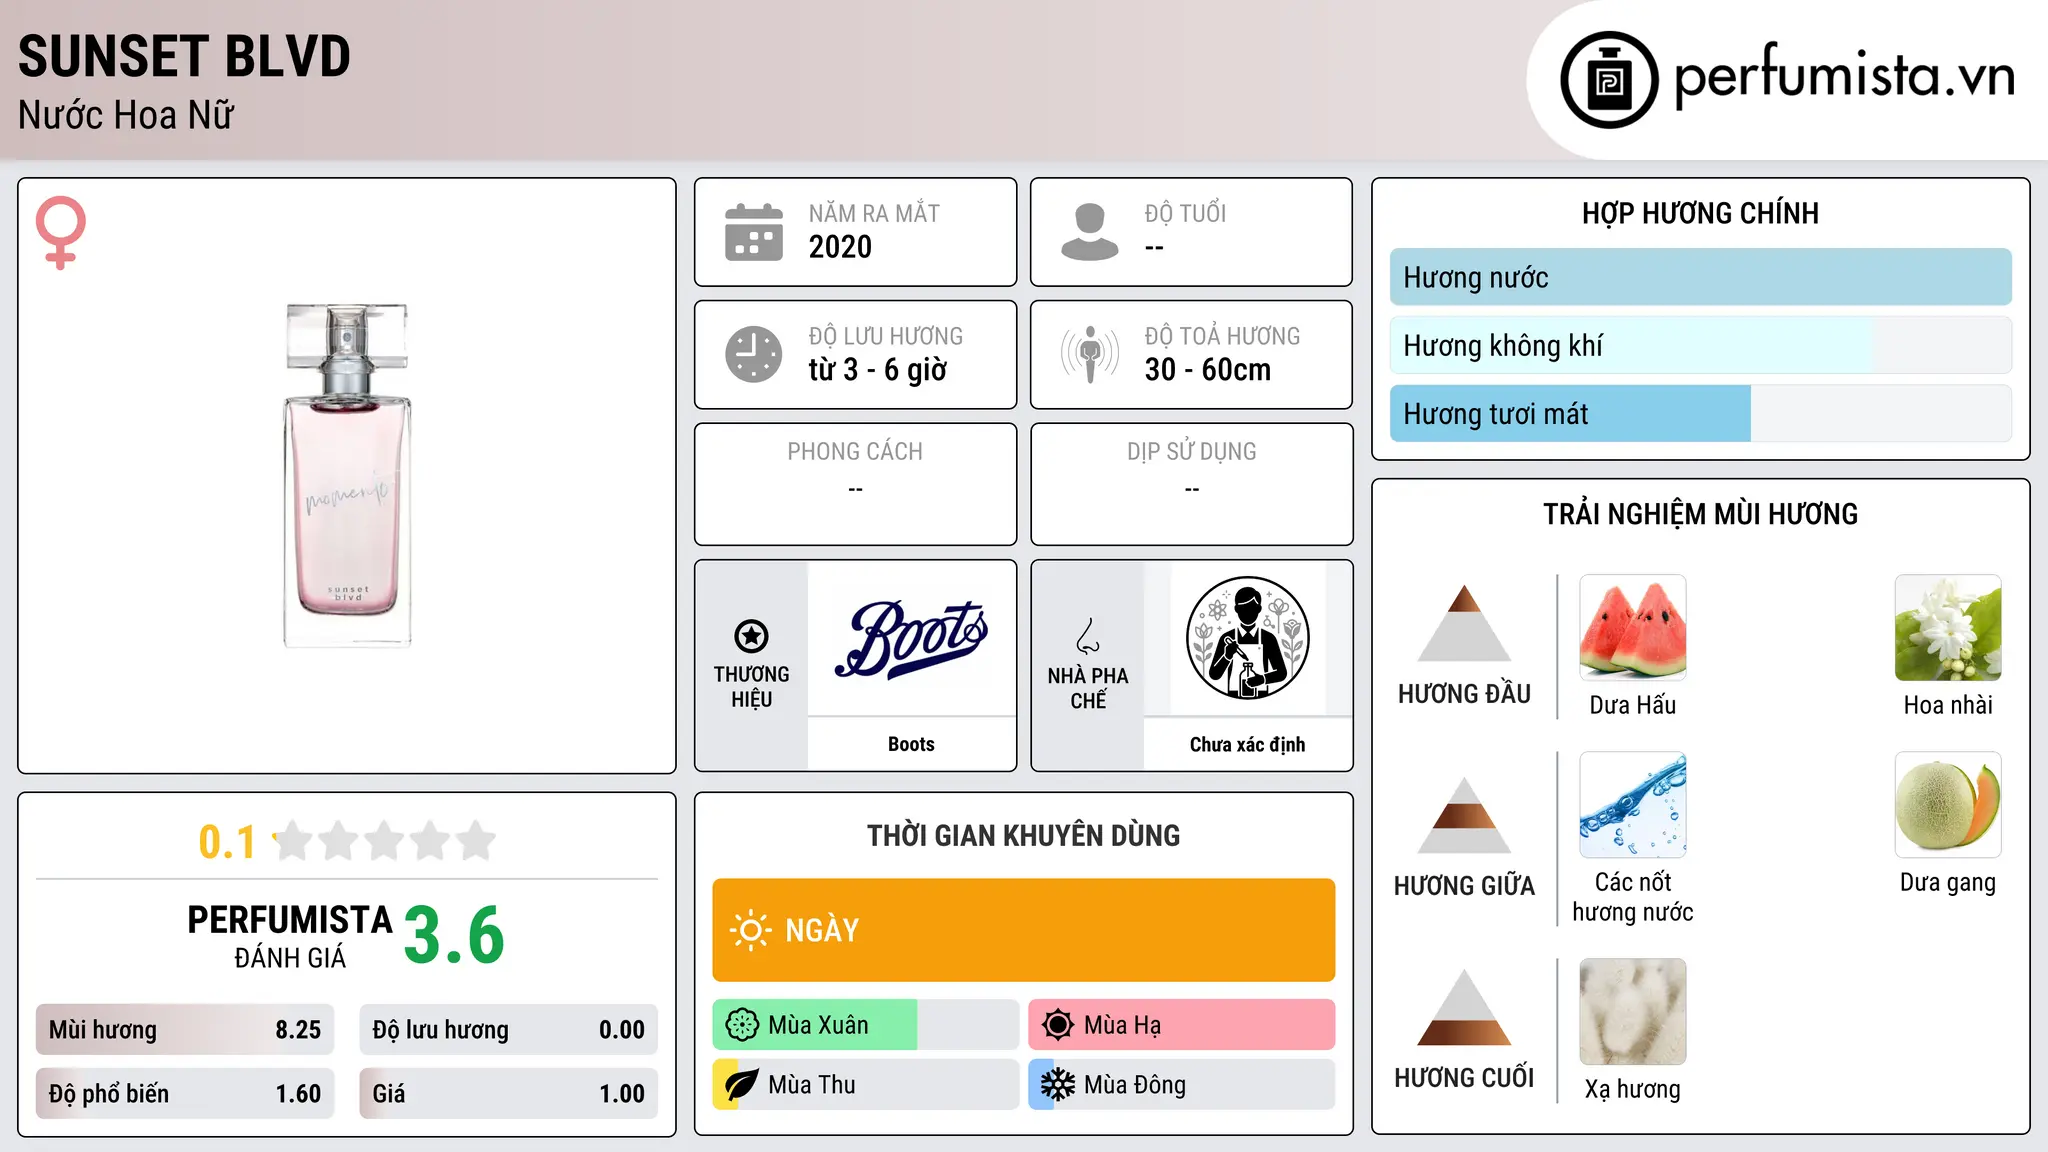
Task: Click the Thời gian khuyên dùng heading
Action: tap(1024, 835)
